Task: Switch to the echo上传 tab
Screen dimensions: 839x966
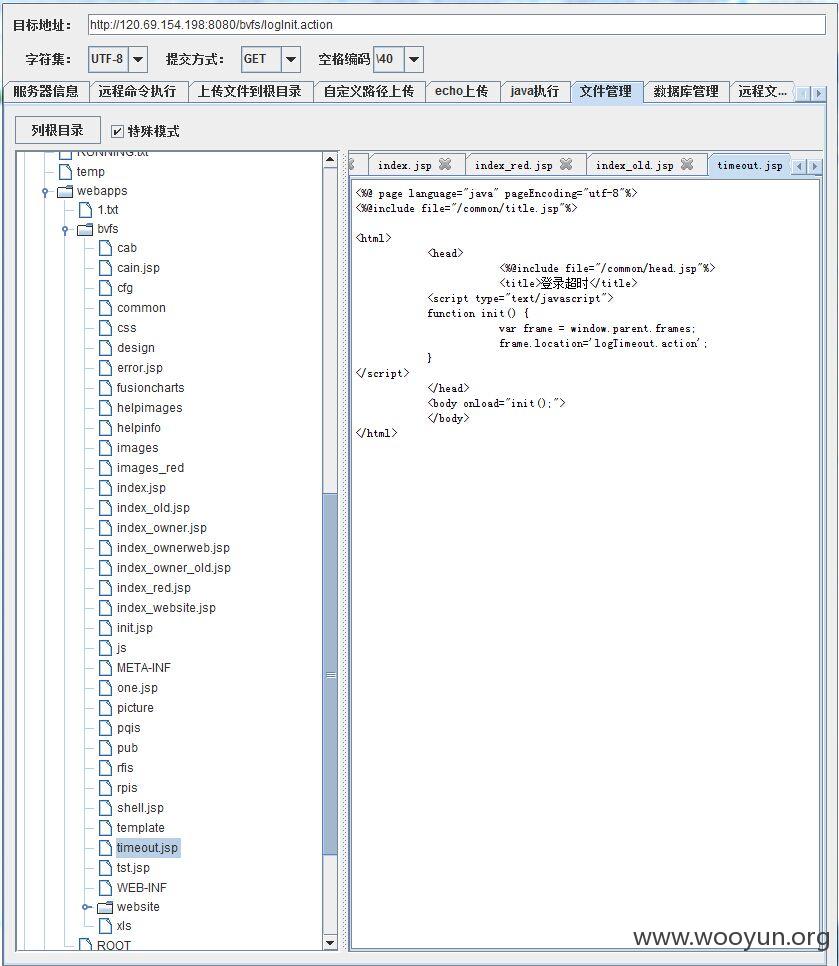Action: pyautogui.click(x=461, y=92)
